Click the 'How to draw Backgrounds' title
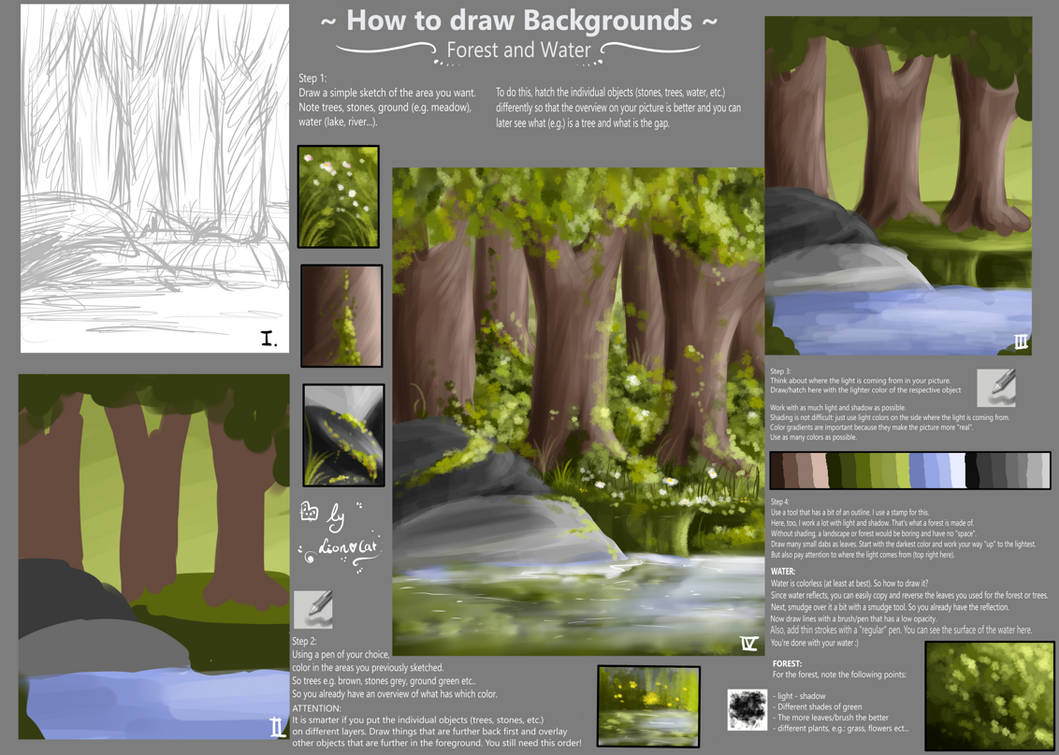Image resolution: width=1059 pixels, height=755 pixels. coord(519,20)
